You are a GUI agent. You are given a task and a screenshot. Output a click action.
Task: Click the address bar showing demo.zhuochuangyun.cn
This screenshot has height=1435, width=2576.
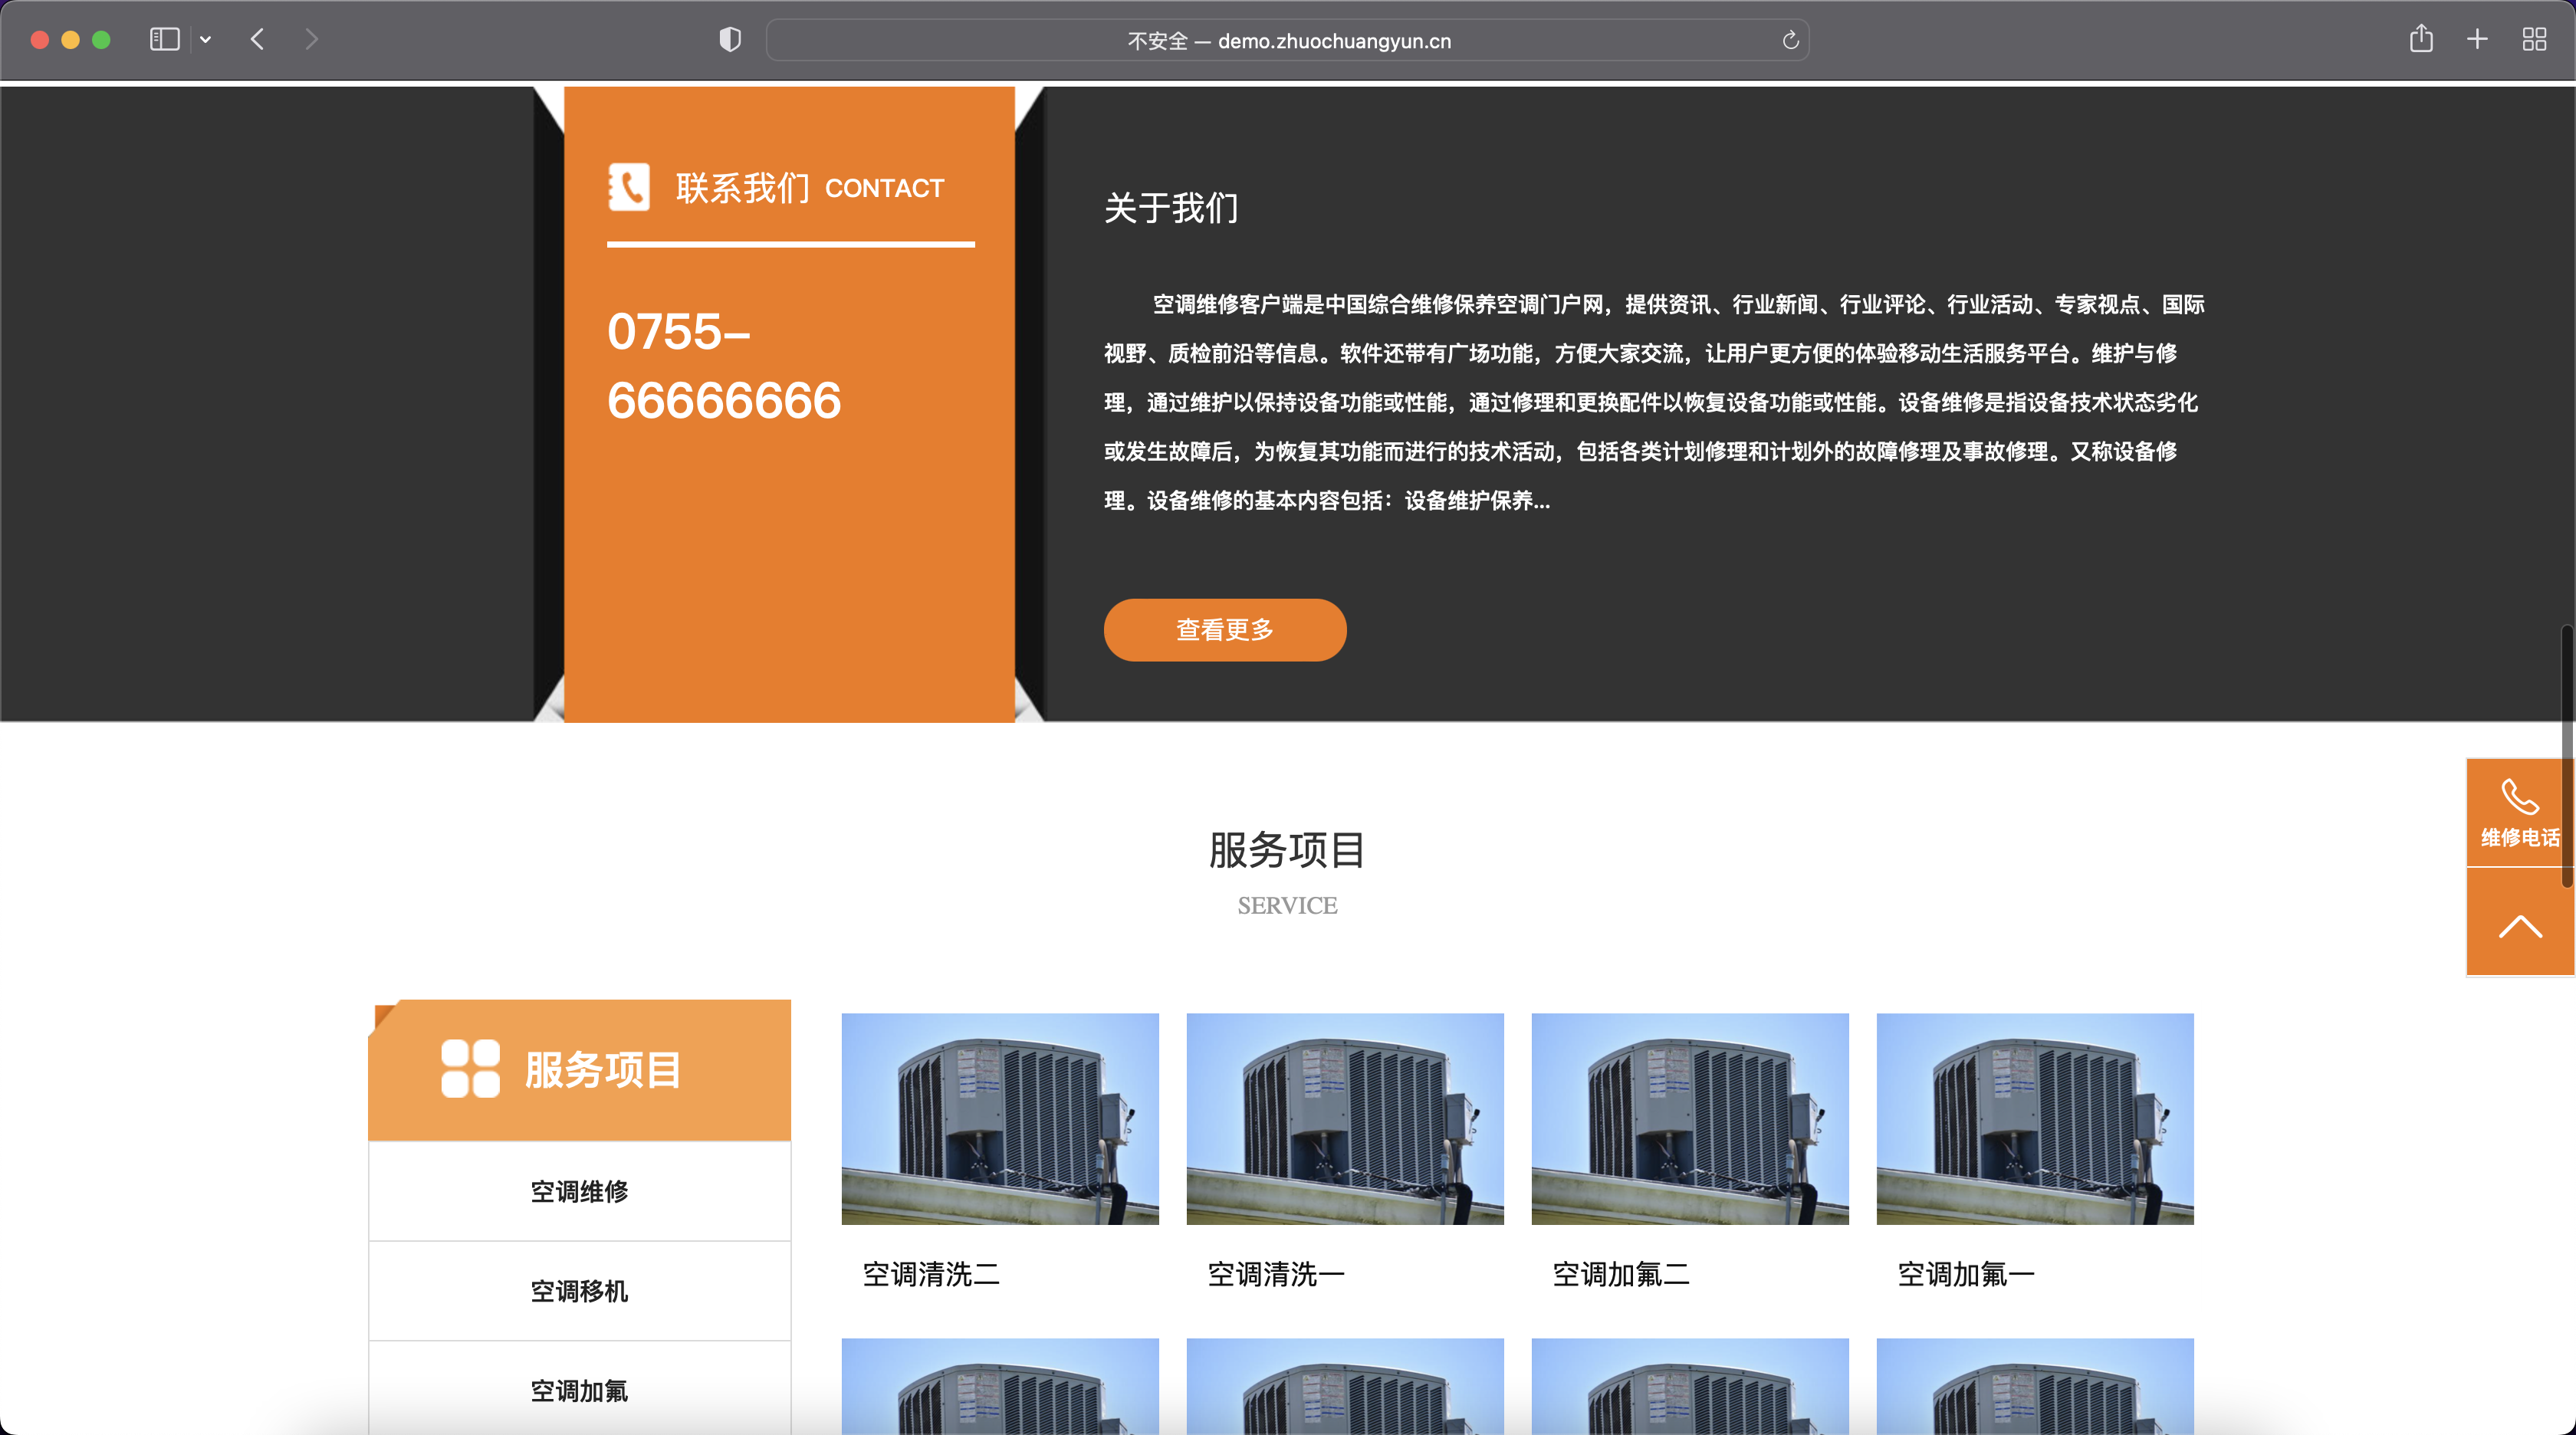(1288, 41)
